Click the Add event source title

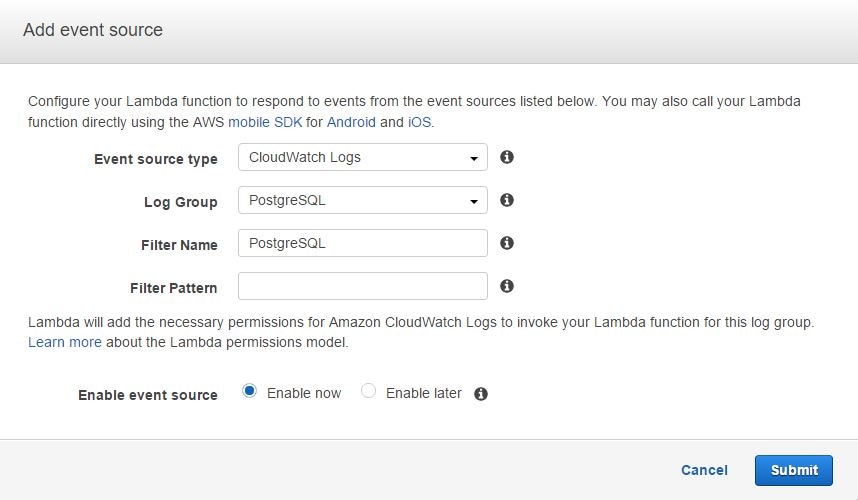pyautogui.click(x=93, y=30)
